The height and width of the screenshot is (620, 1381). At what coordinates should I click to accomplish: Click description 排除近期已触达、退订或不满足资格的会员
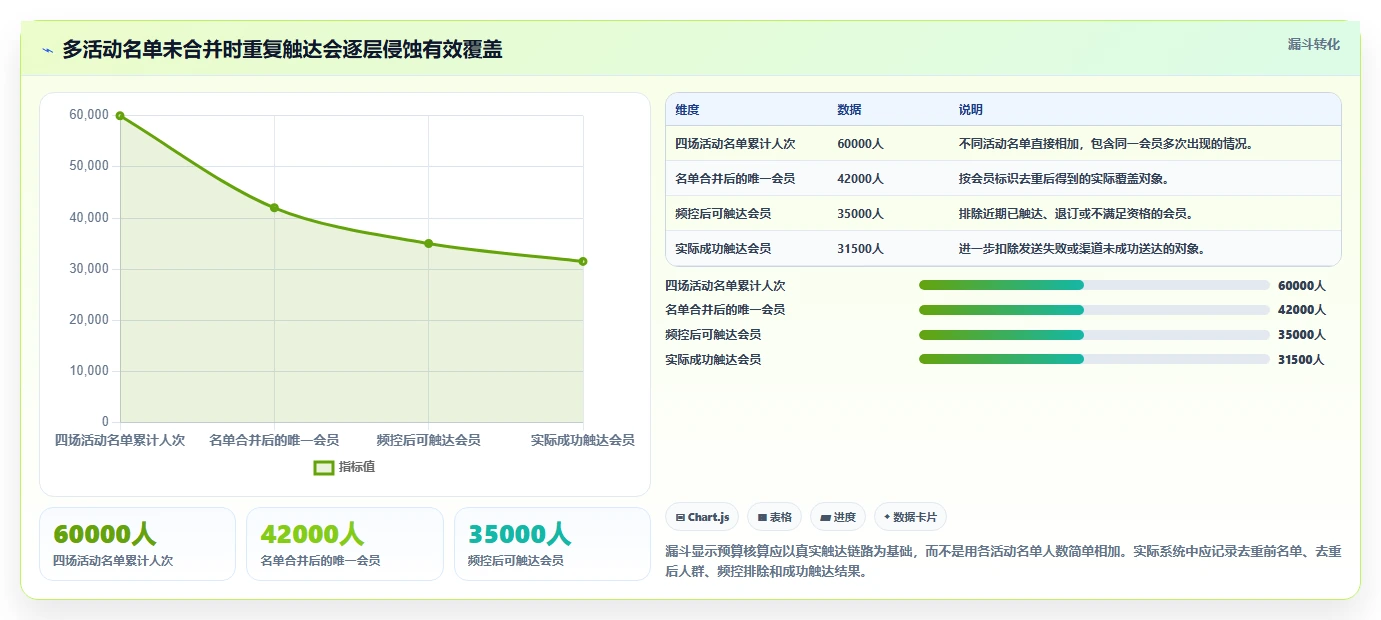tap(1076, 214)
